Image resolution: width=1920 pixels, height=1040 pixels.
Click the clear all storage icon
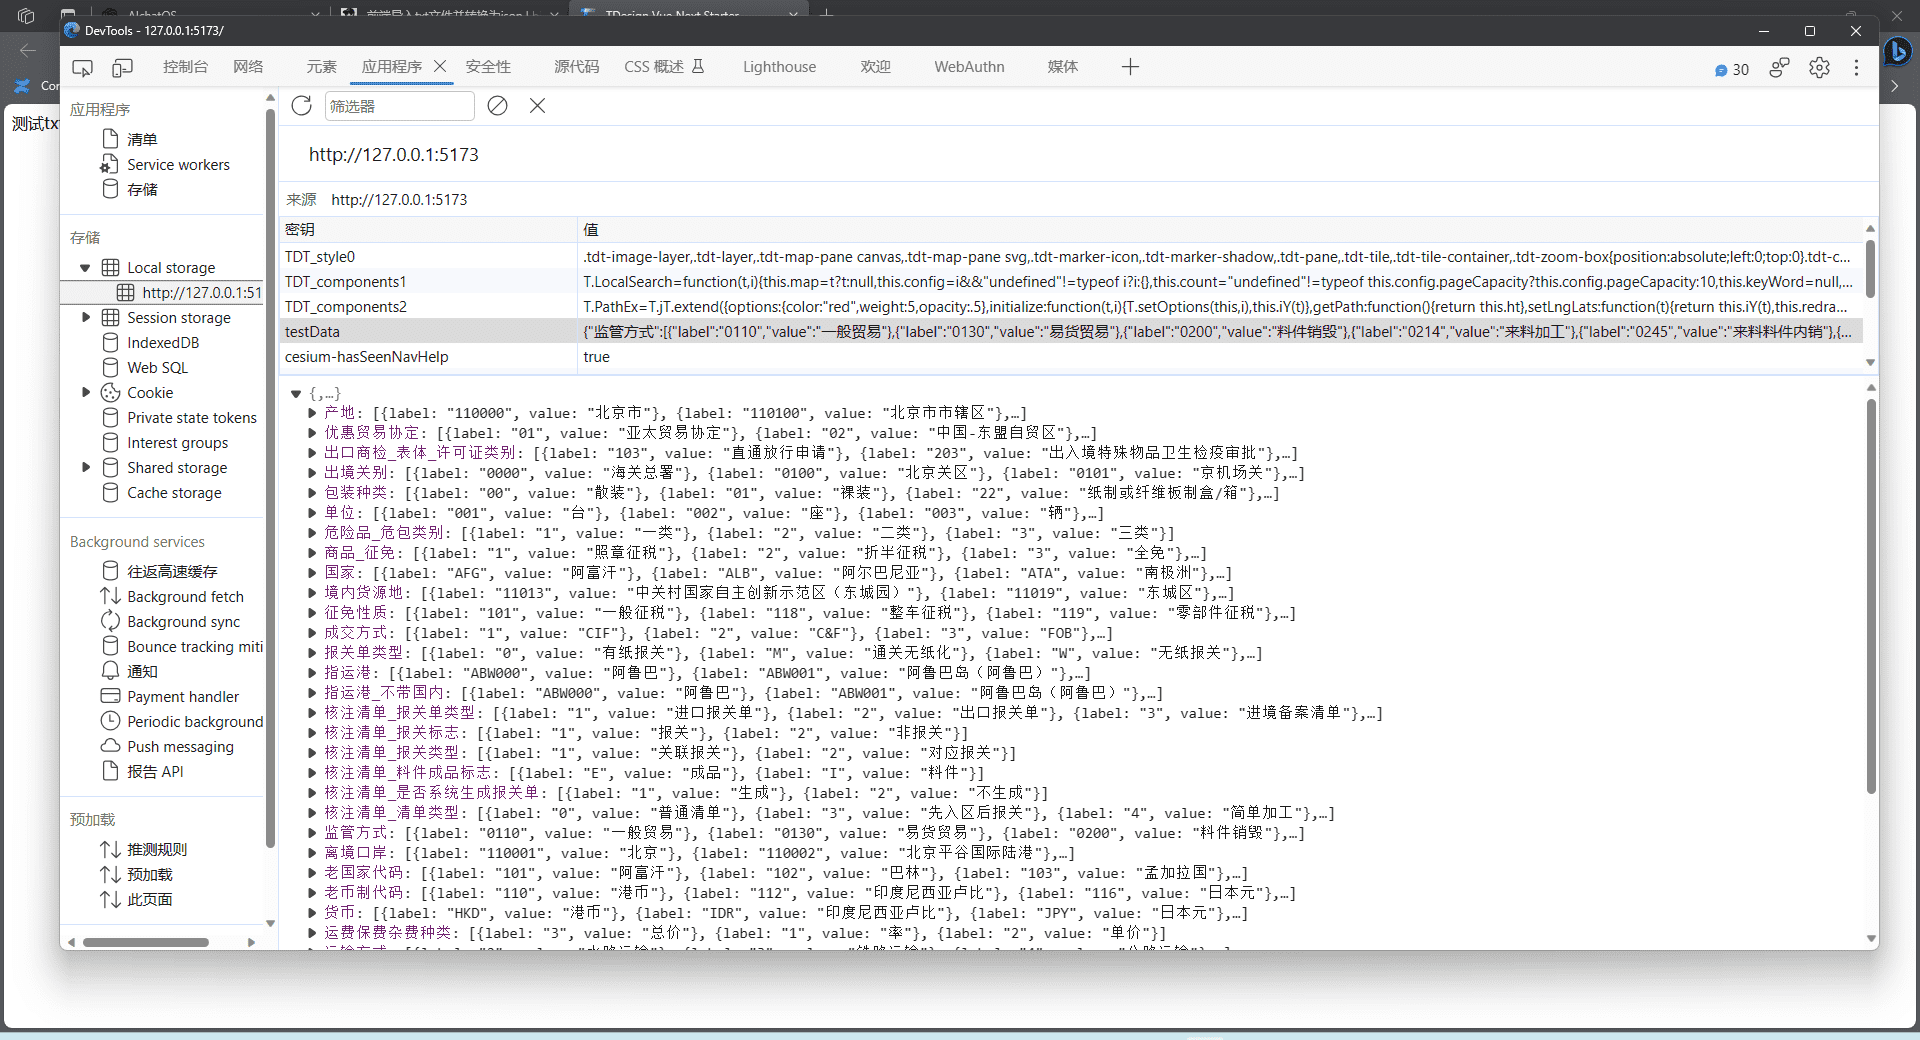tap(497, 106)
